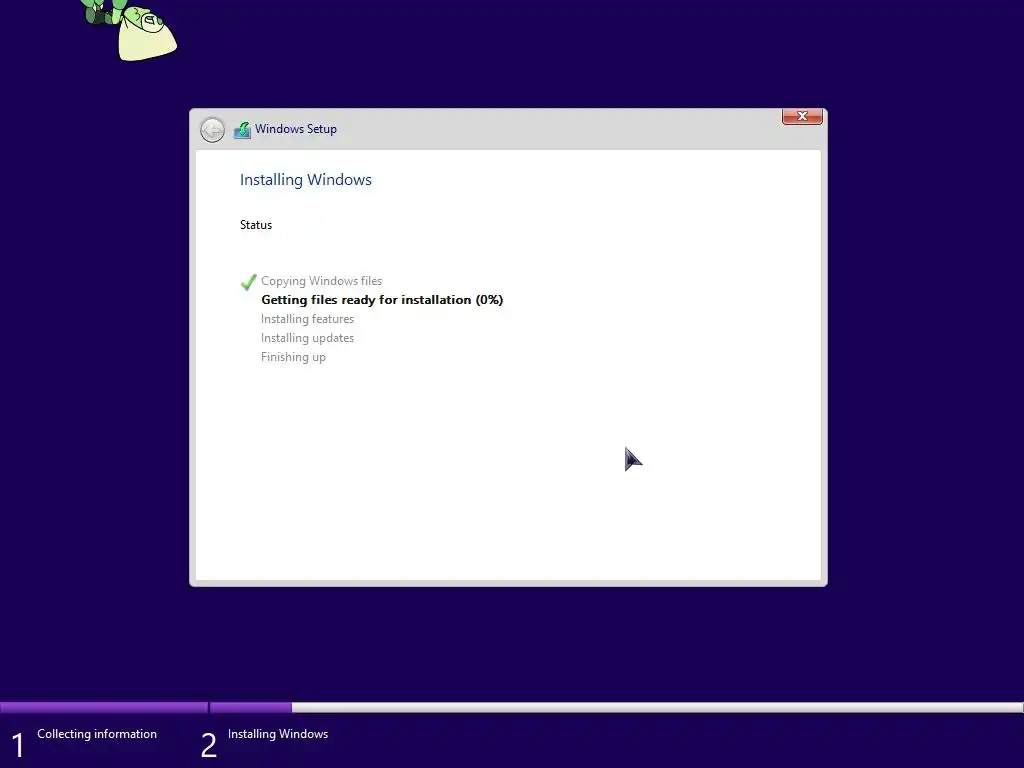Click the 'Status' label
1024x768 pixels.
coord(256,225)
